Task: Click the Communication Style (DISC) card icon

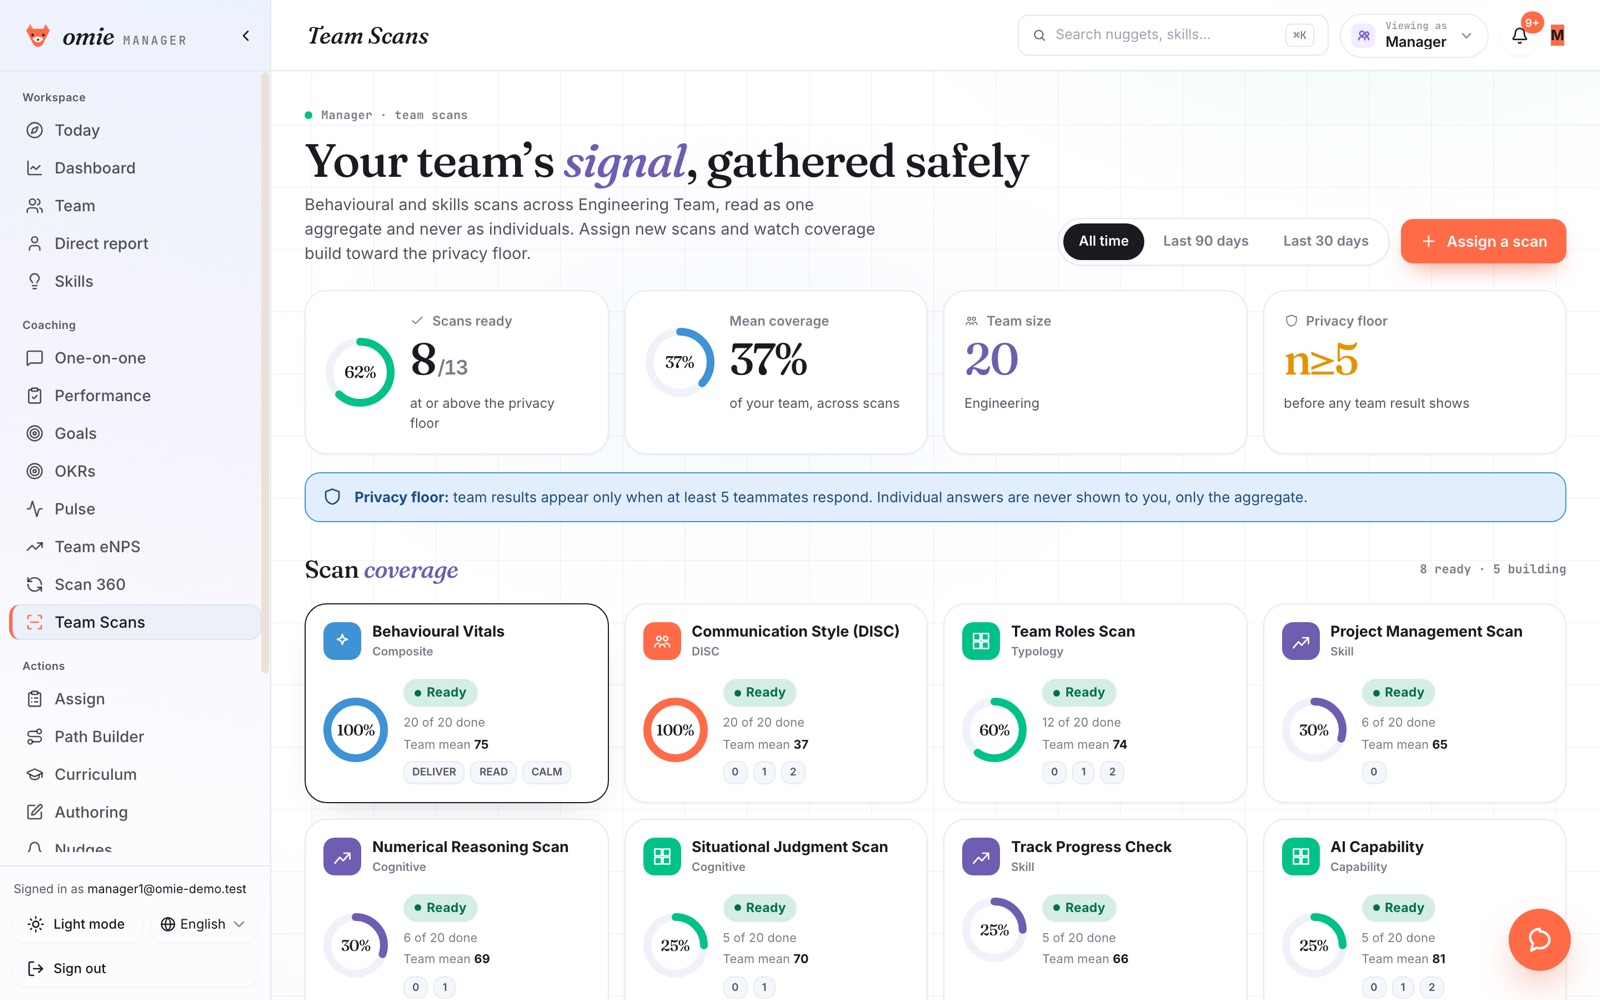Action: tap(662, 641)
